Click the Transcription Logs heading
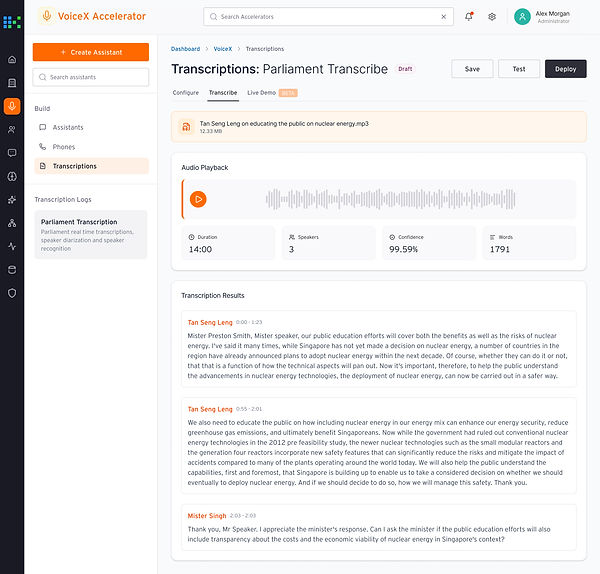 pyautogui.click(x=63, y=199)
